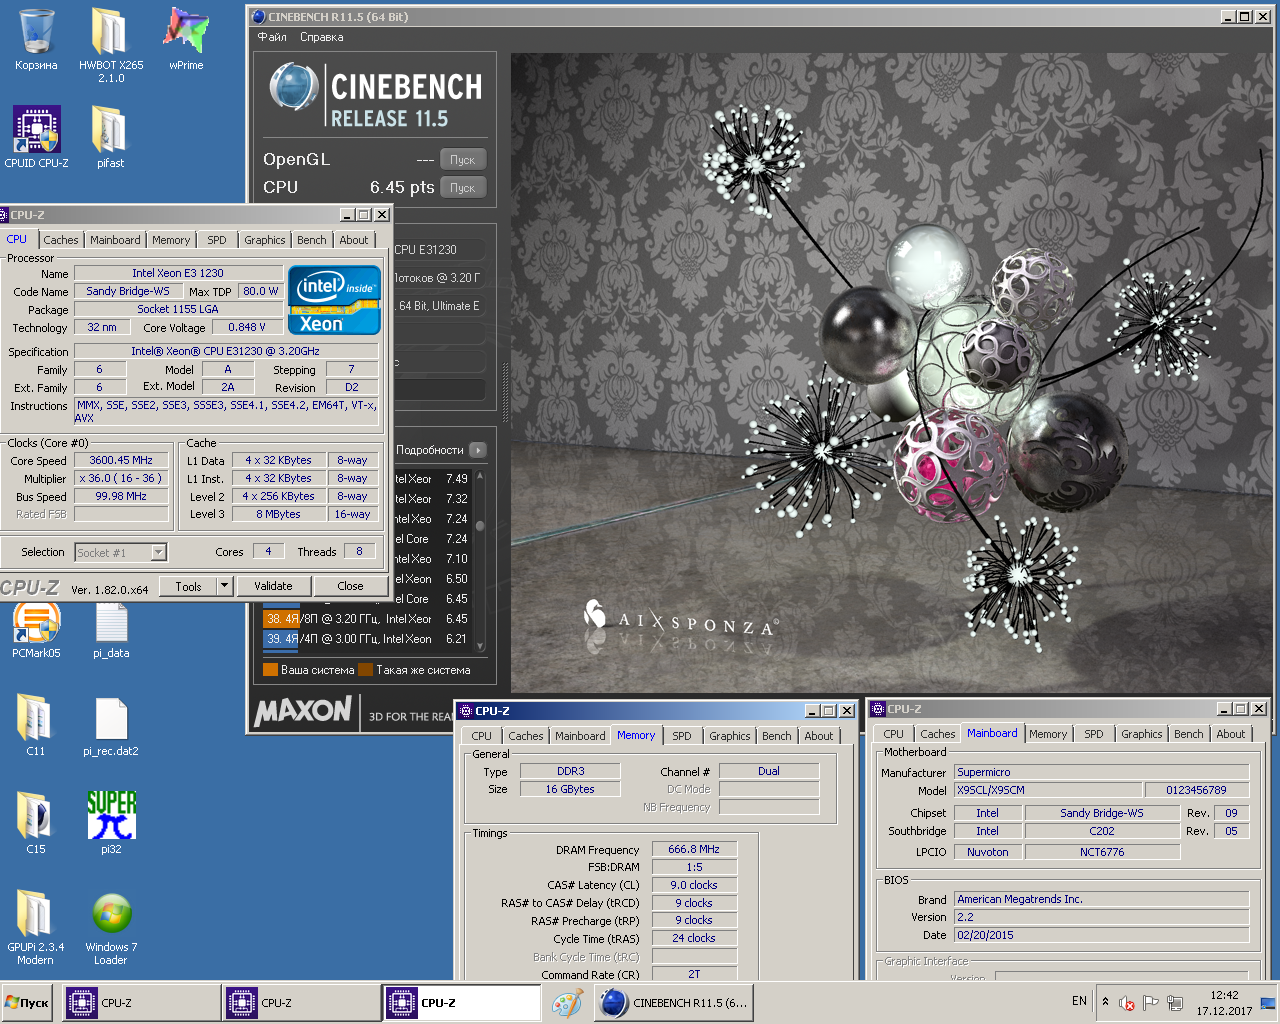The image size is (1280, 1024).
Task: Click the Supermicro manufacturer field
Action: click(x=1102, y=772)
